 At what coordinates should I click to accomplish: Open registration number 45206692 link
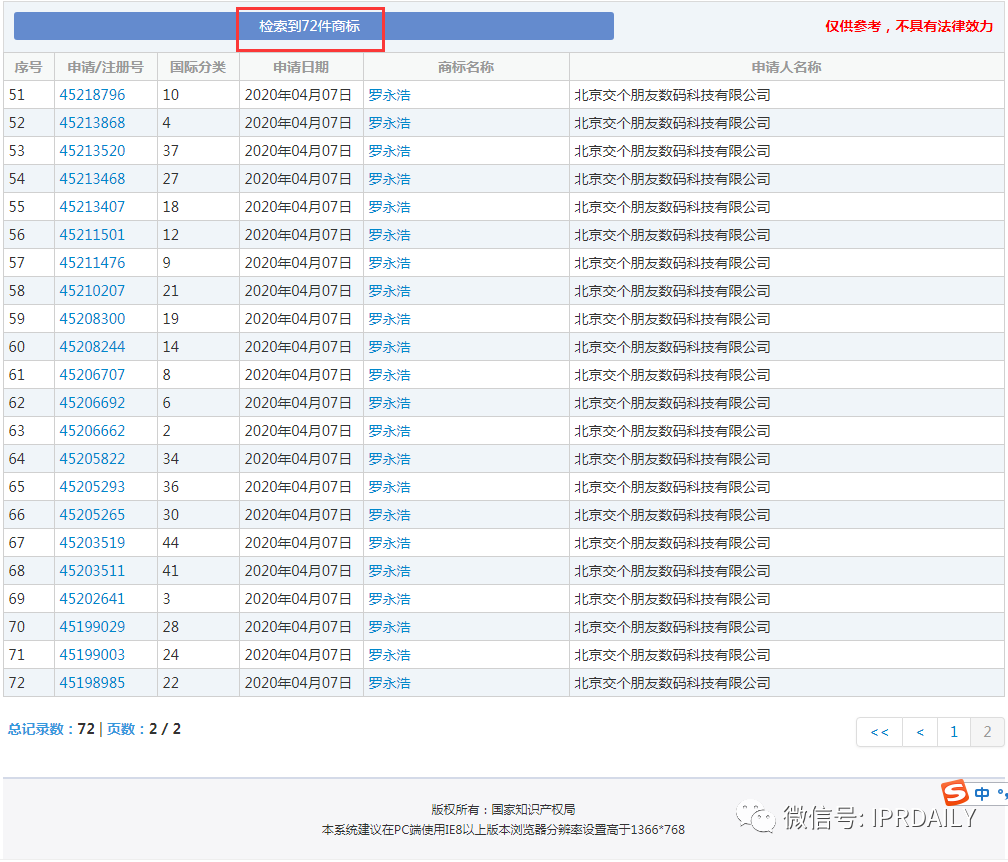(92, 403)
